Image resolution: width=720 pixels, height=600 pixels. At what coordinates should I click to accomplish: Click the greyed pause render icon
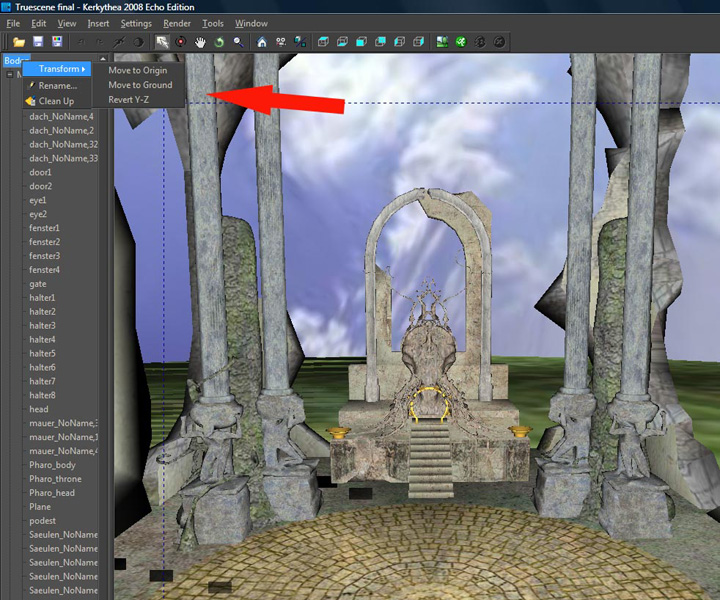[480, 42]
